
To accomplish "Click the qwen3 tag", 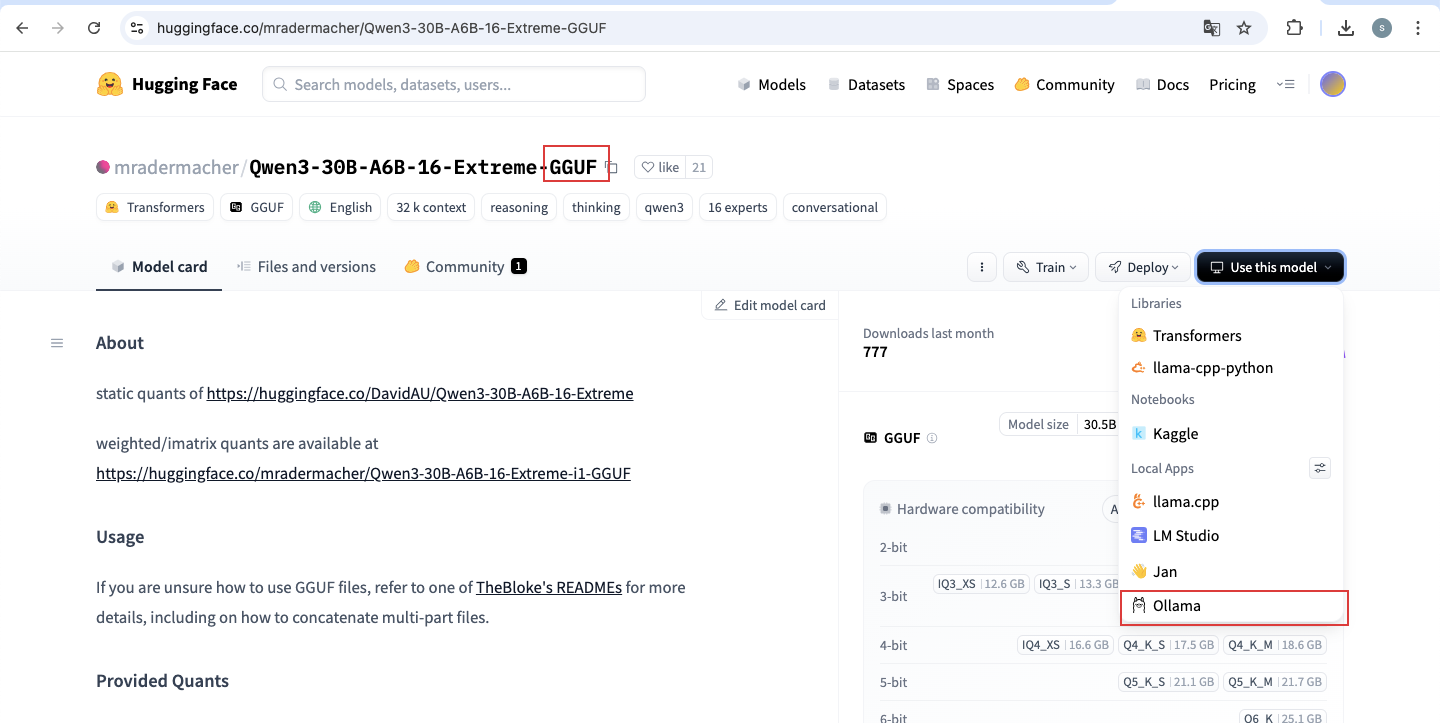I will [664, 207].
